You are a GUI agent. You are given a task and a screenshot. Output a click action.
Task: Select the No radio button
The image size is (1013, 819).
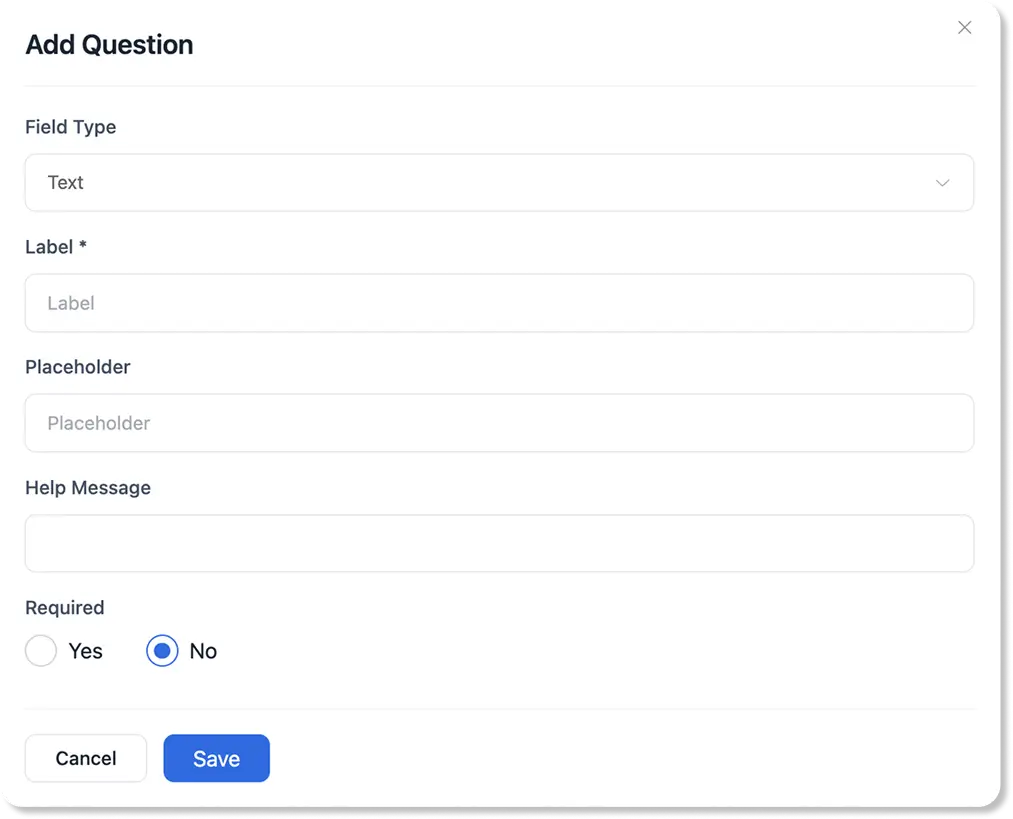[x=162, y=651]
